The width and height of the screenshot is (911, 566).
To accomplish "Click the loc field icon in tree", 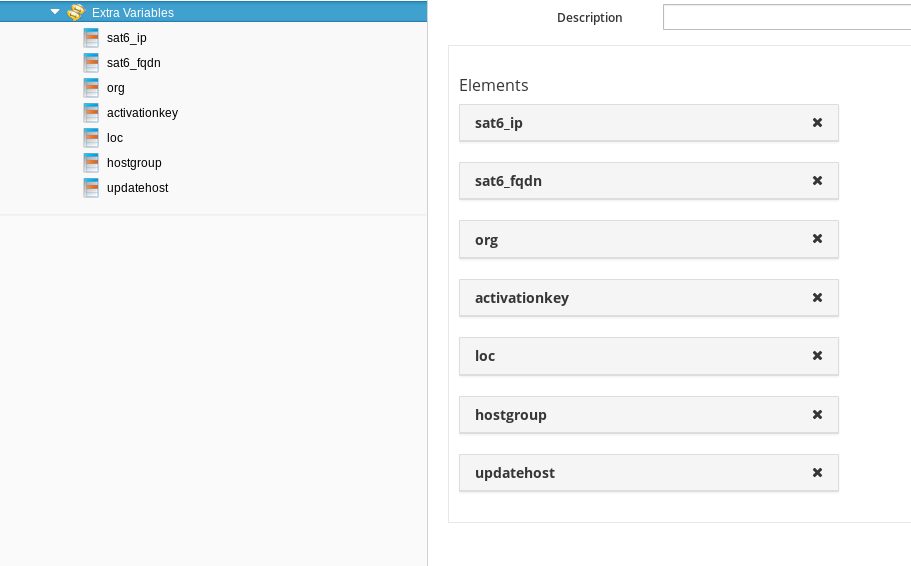I will [x=91, y=138].
